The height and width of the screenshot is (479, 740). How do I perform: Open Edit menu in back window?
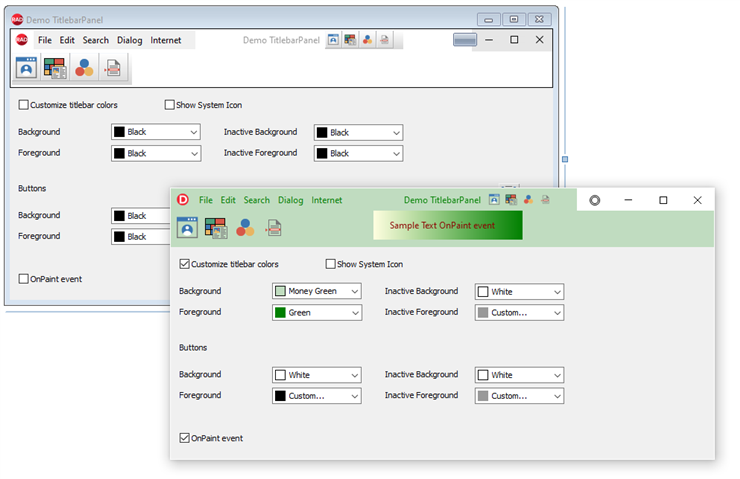click(67, 40)
